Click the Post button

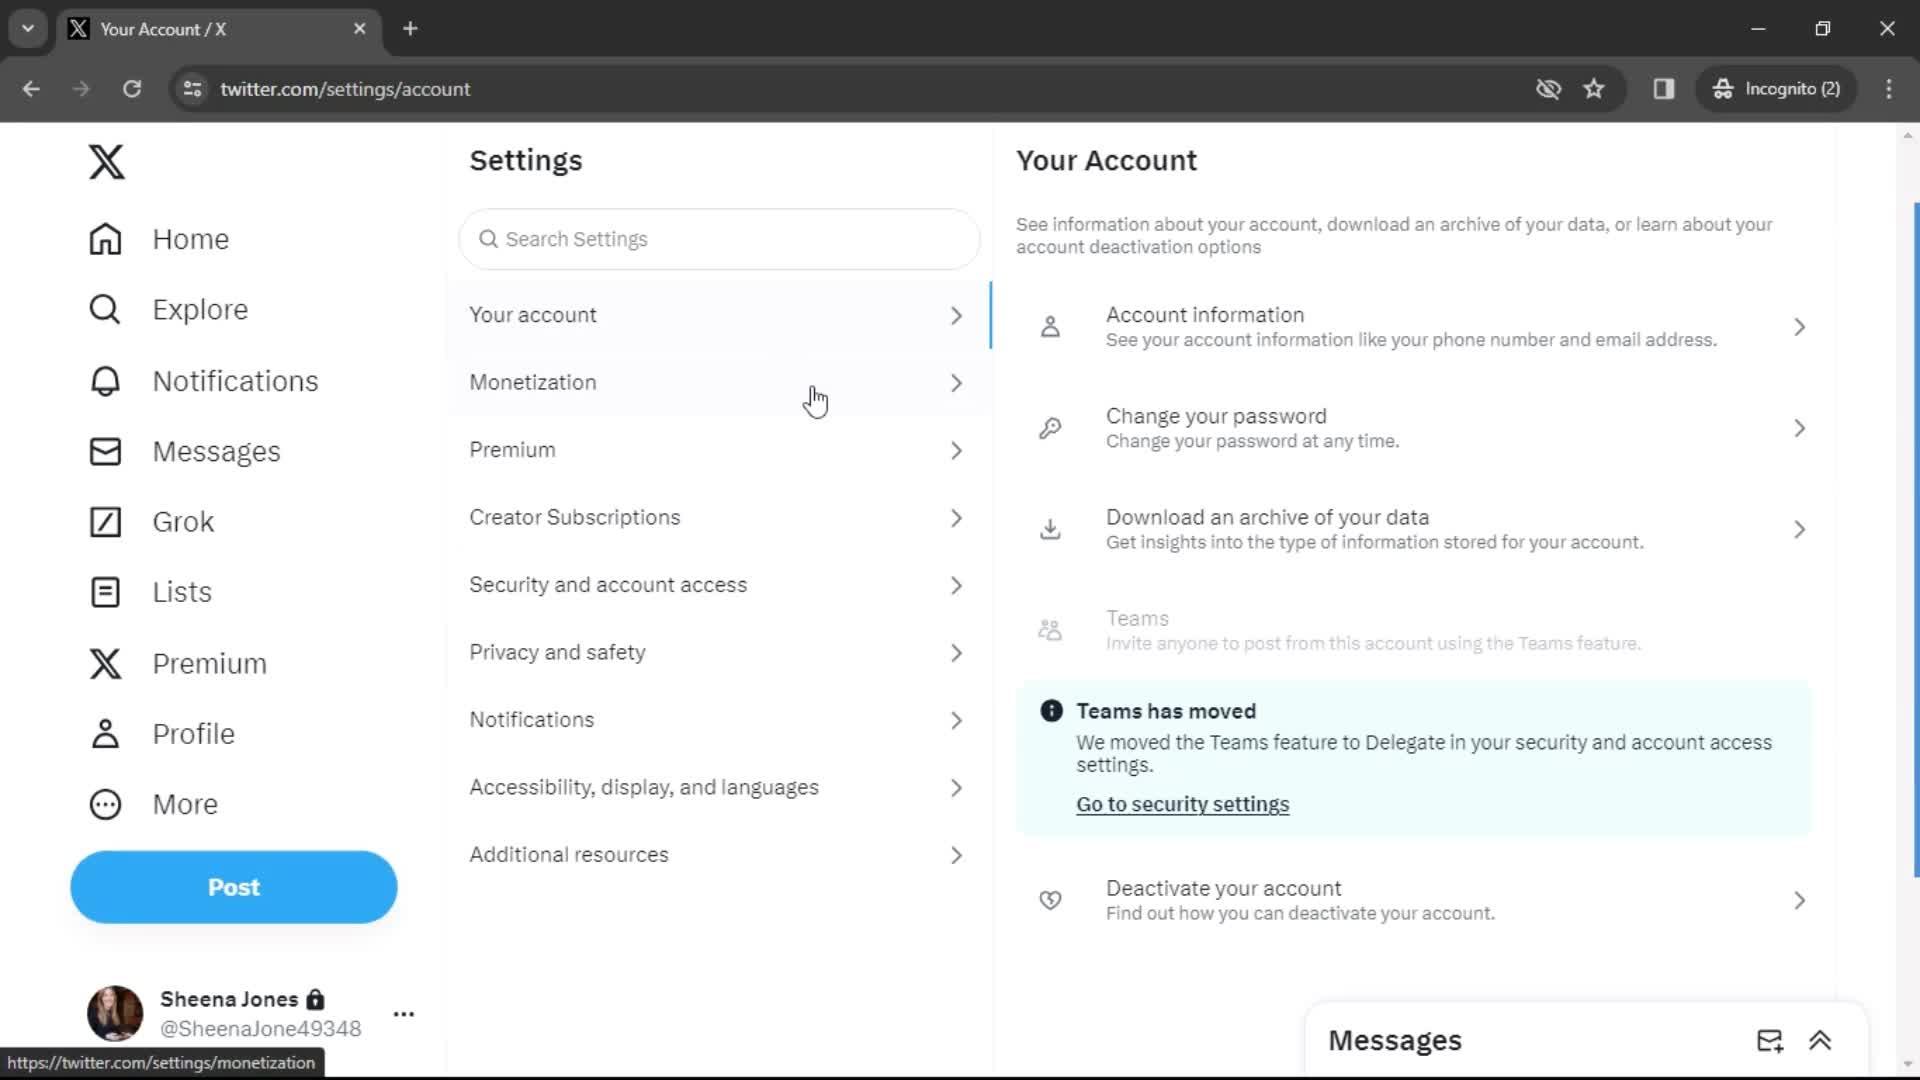pyautogui.click(x=233, y=887)
